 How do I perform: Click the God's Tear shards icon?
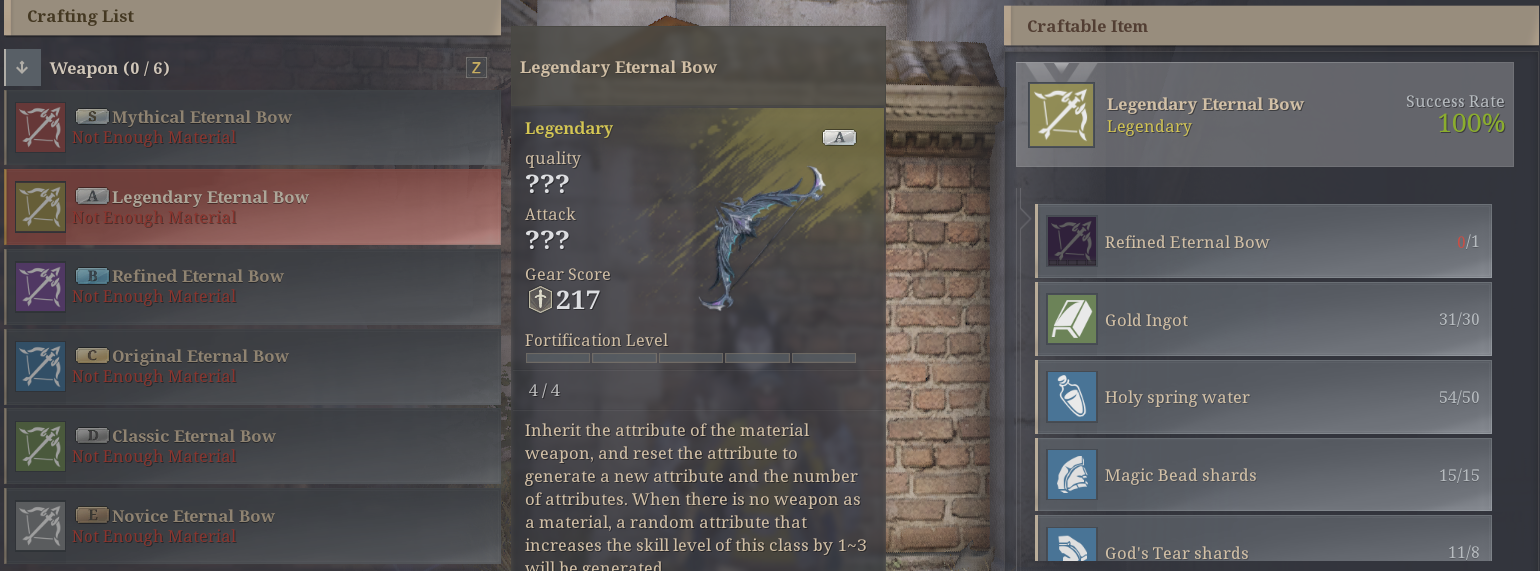click(1072, 548)
